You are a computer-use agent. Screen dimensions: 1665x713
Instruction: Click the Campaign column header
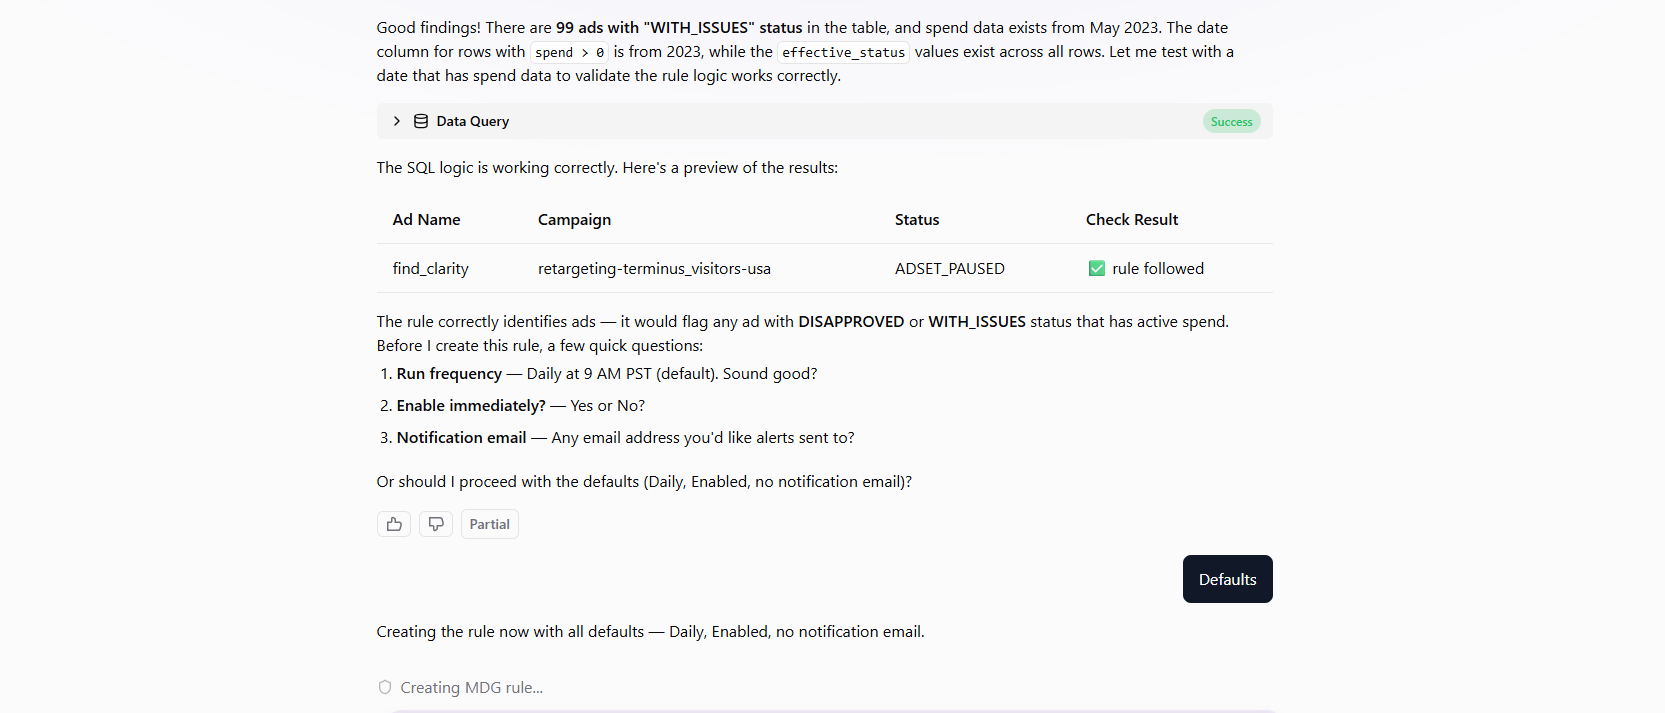click(574, 220)
